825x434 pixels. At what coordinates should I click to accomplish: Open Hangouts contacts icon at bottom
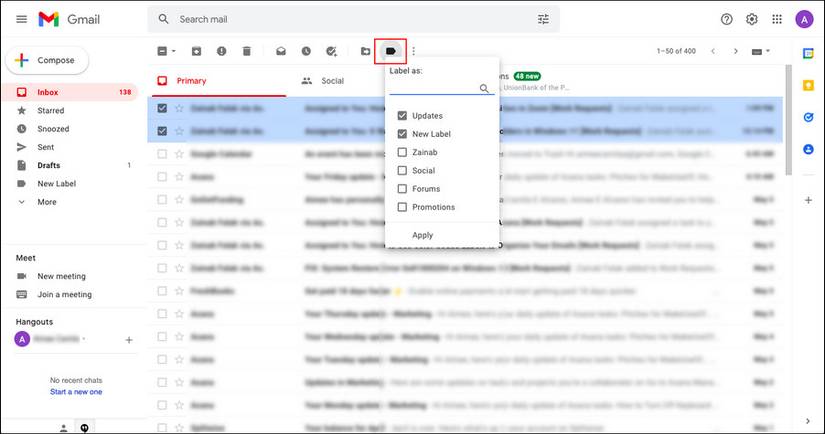click(64, 428)
